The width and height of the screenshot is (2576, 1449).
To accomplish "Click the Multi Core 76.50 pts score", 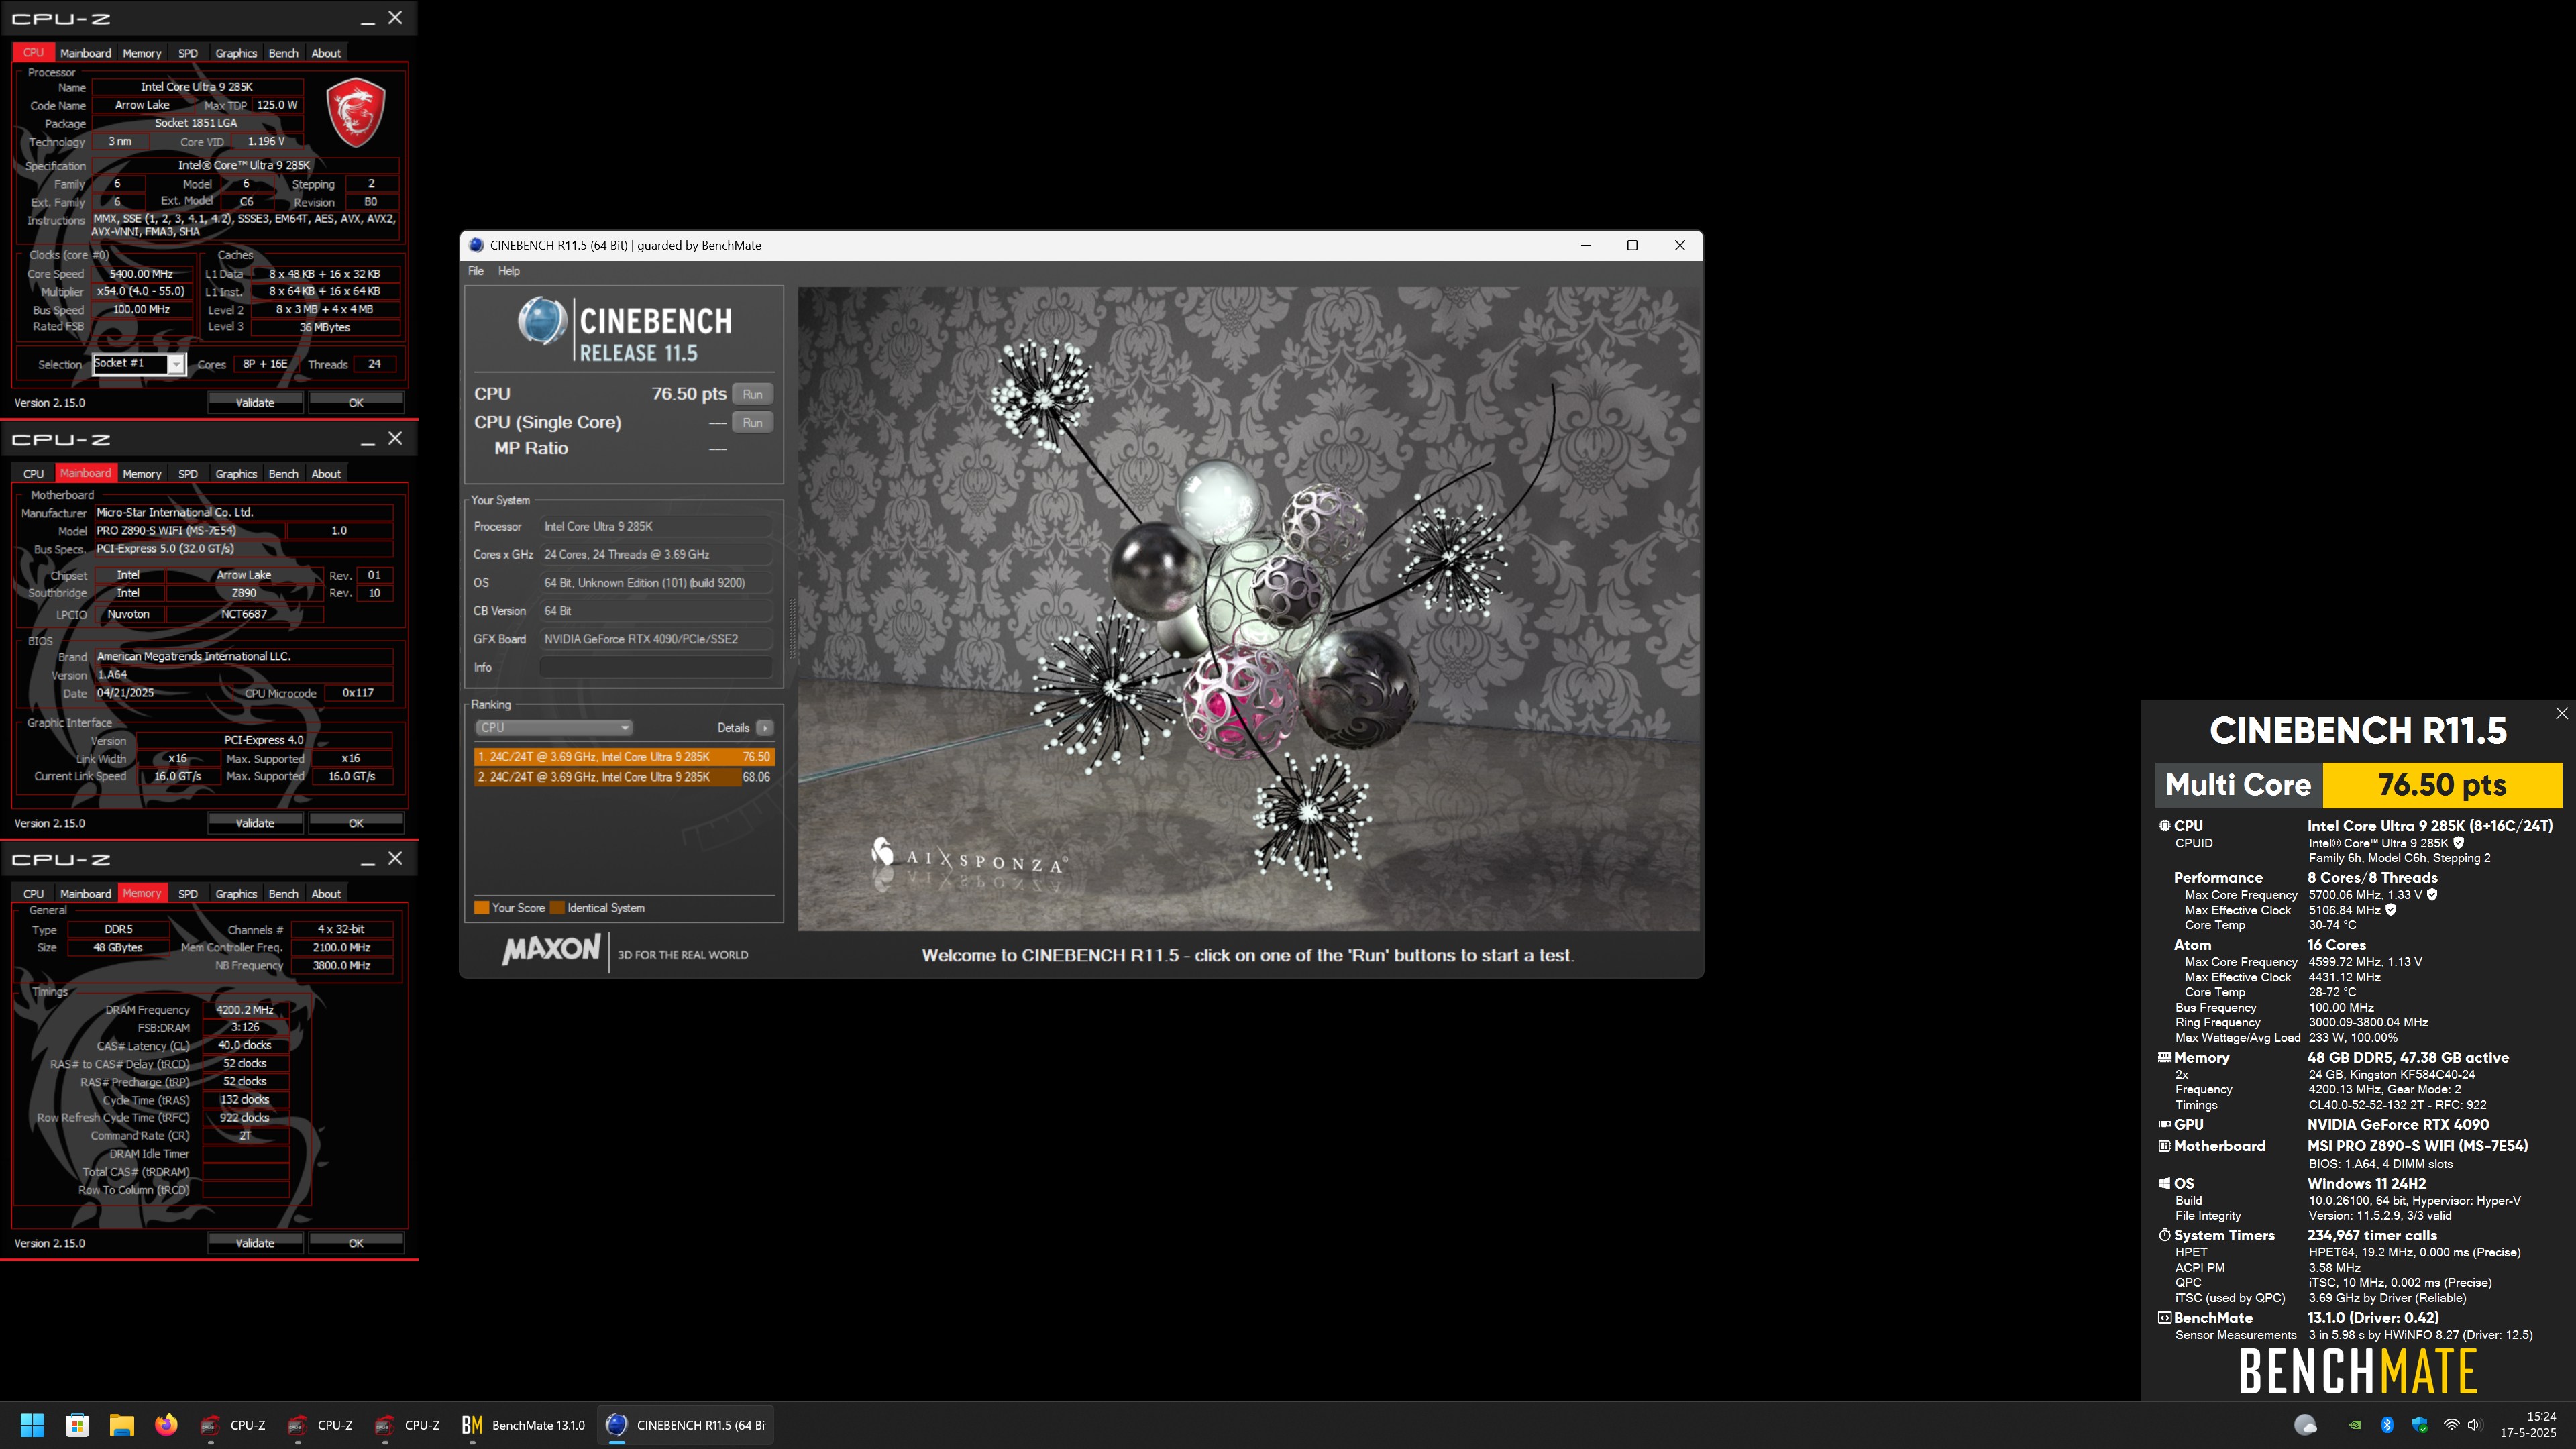I will [2441, 785].
